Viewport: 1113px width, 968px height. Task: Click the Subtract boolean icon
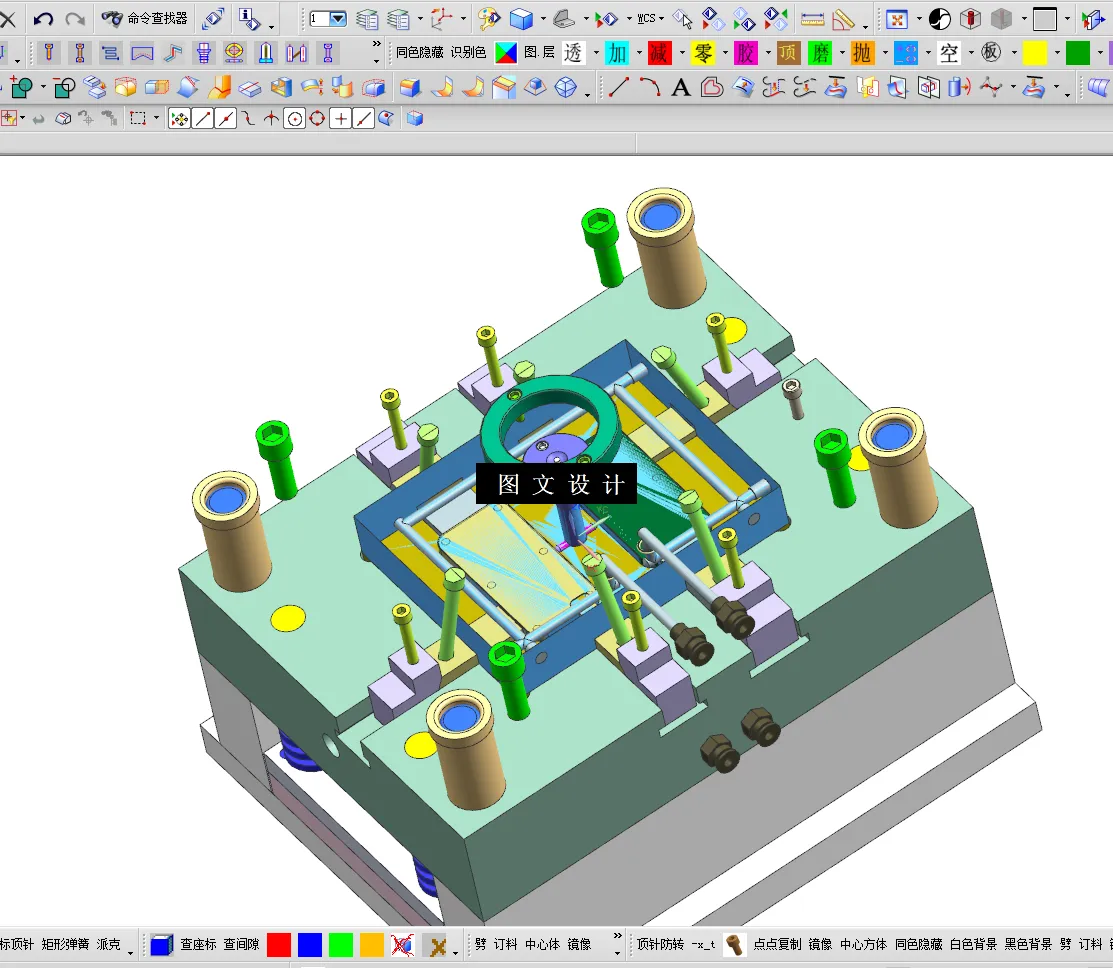(65, 87)
